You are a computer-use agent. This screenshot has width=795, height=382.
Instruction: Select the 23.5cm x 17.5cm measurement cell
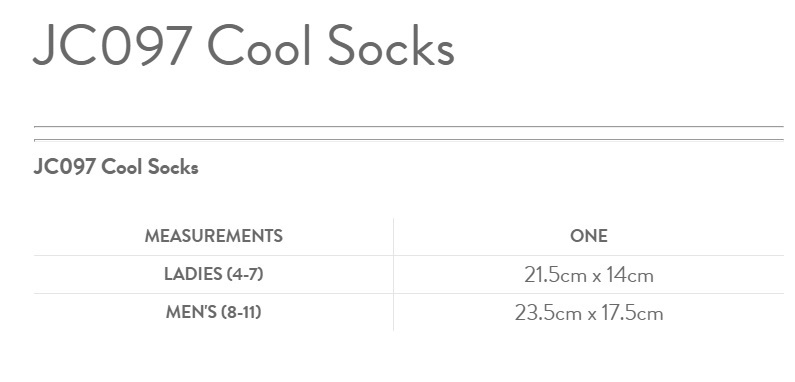click(x=589, y=313)
